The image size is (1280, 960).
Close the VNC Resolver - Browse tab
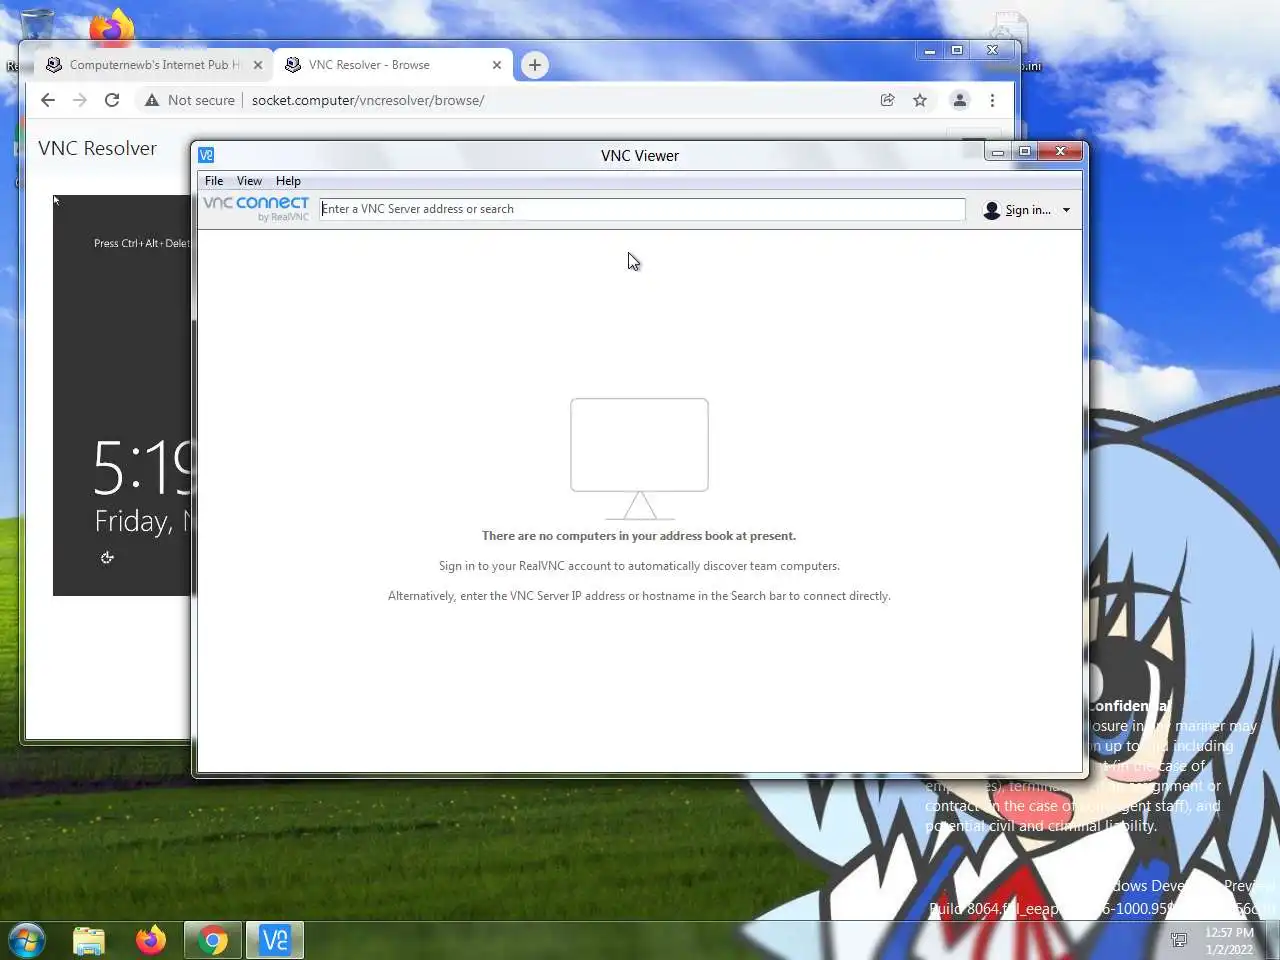[x=497, y=65]
